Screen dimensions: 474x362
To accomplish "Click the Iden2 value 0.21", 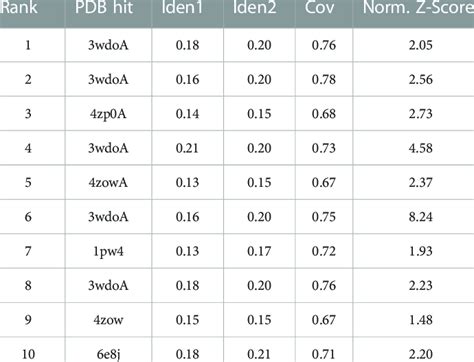I will point(259,354).
